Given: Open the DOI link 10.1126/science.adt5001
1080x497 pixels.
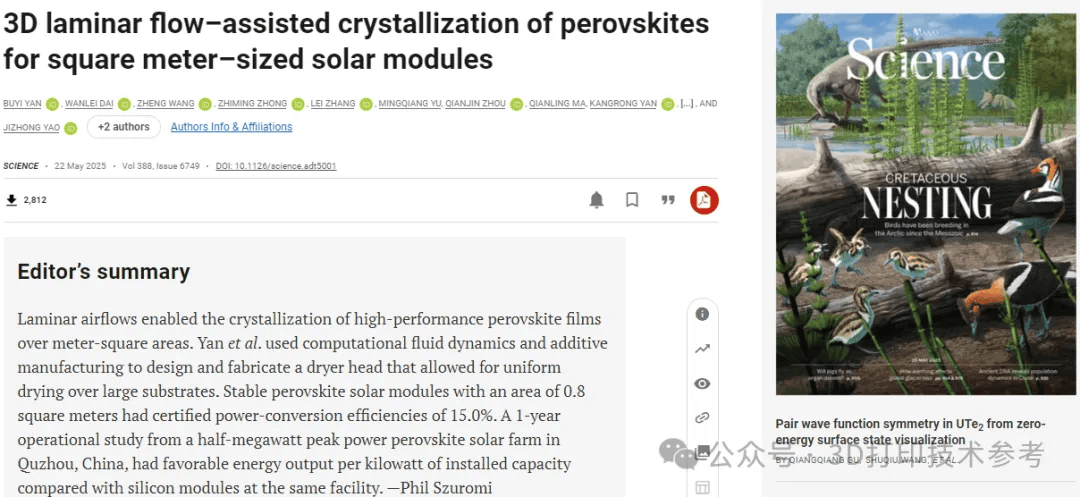Looking at the screenshot, I should (276, 166).
